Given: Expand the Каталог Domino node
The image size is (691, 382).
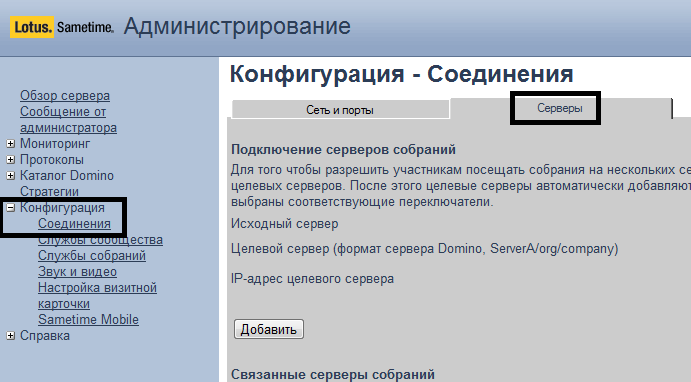Looking at the screenshot, I should [x=11, y=175].
